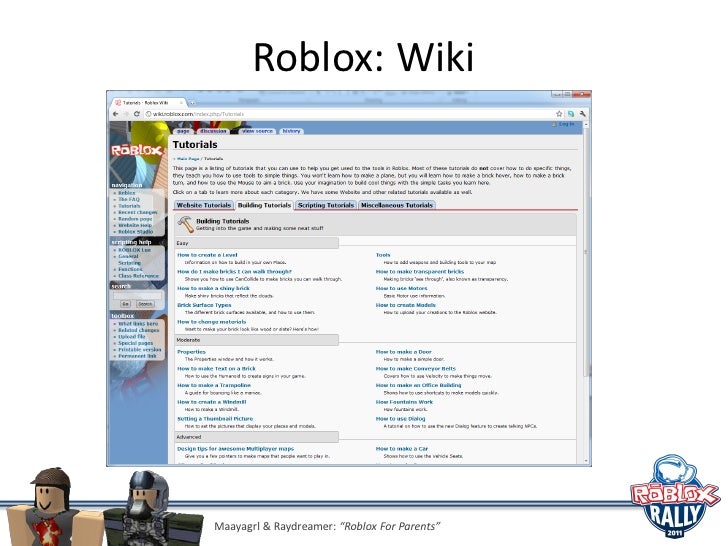
Task: Click inside the sidebar search box
Action: (x=137, y=295)
